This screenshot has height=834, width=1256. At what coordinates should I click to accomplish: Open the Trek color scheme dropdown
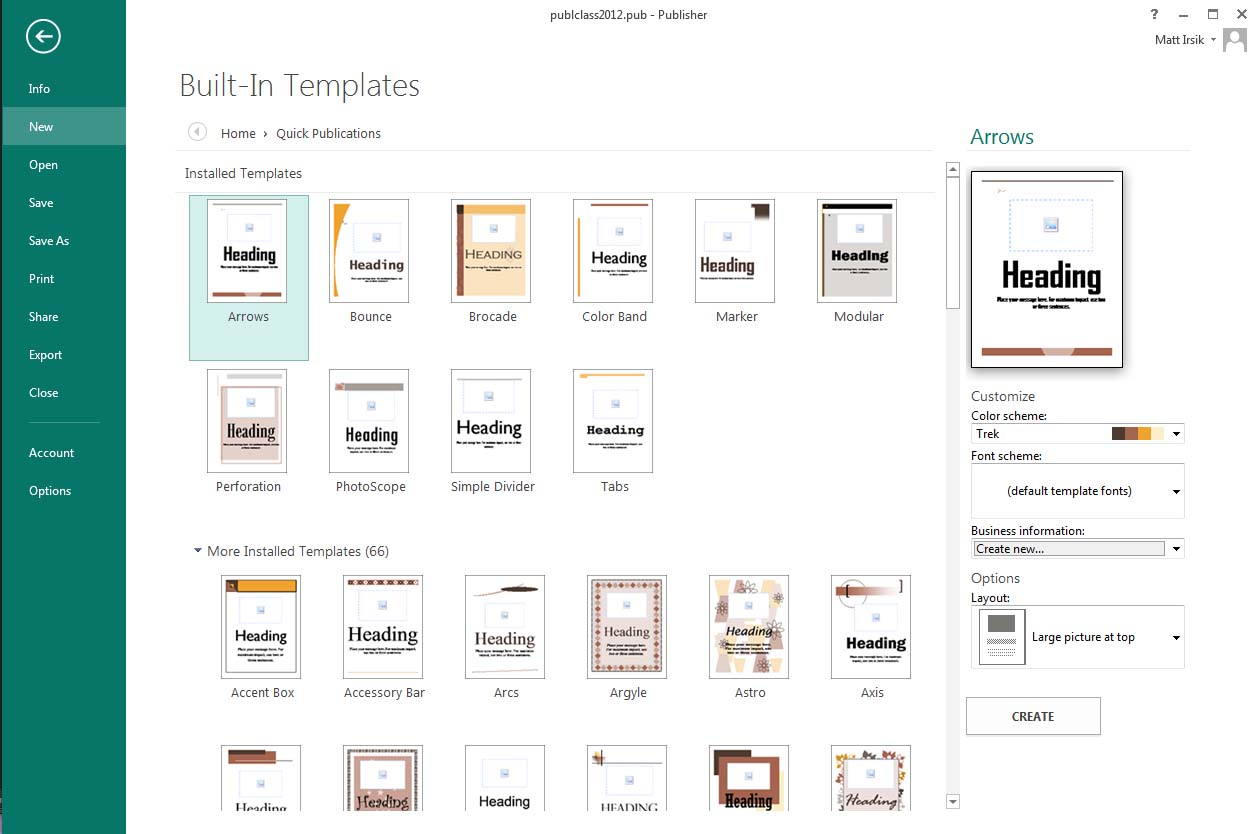coord(1178,433)
